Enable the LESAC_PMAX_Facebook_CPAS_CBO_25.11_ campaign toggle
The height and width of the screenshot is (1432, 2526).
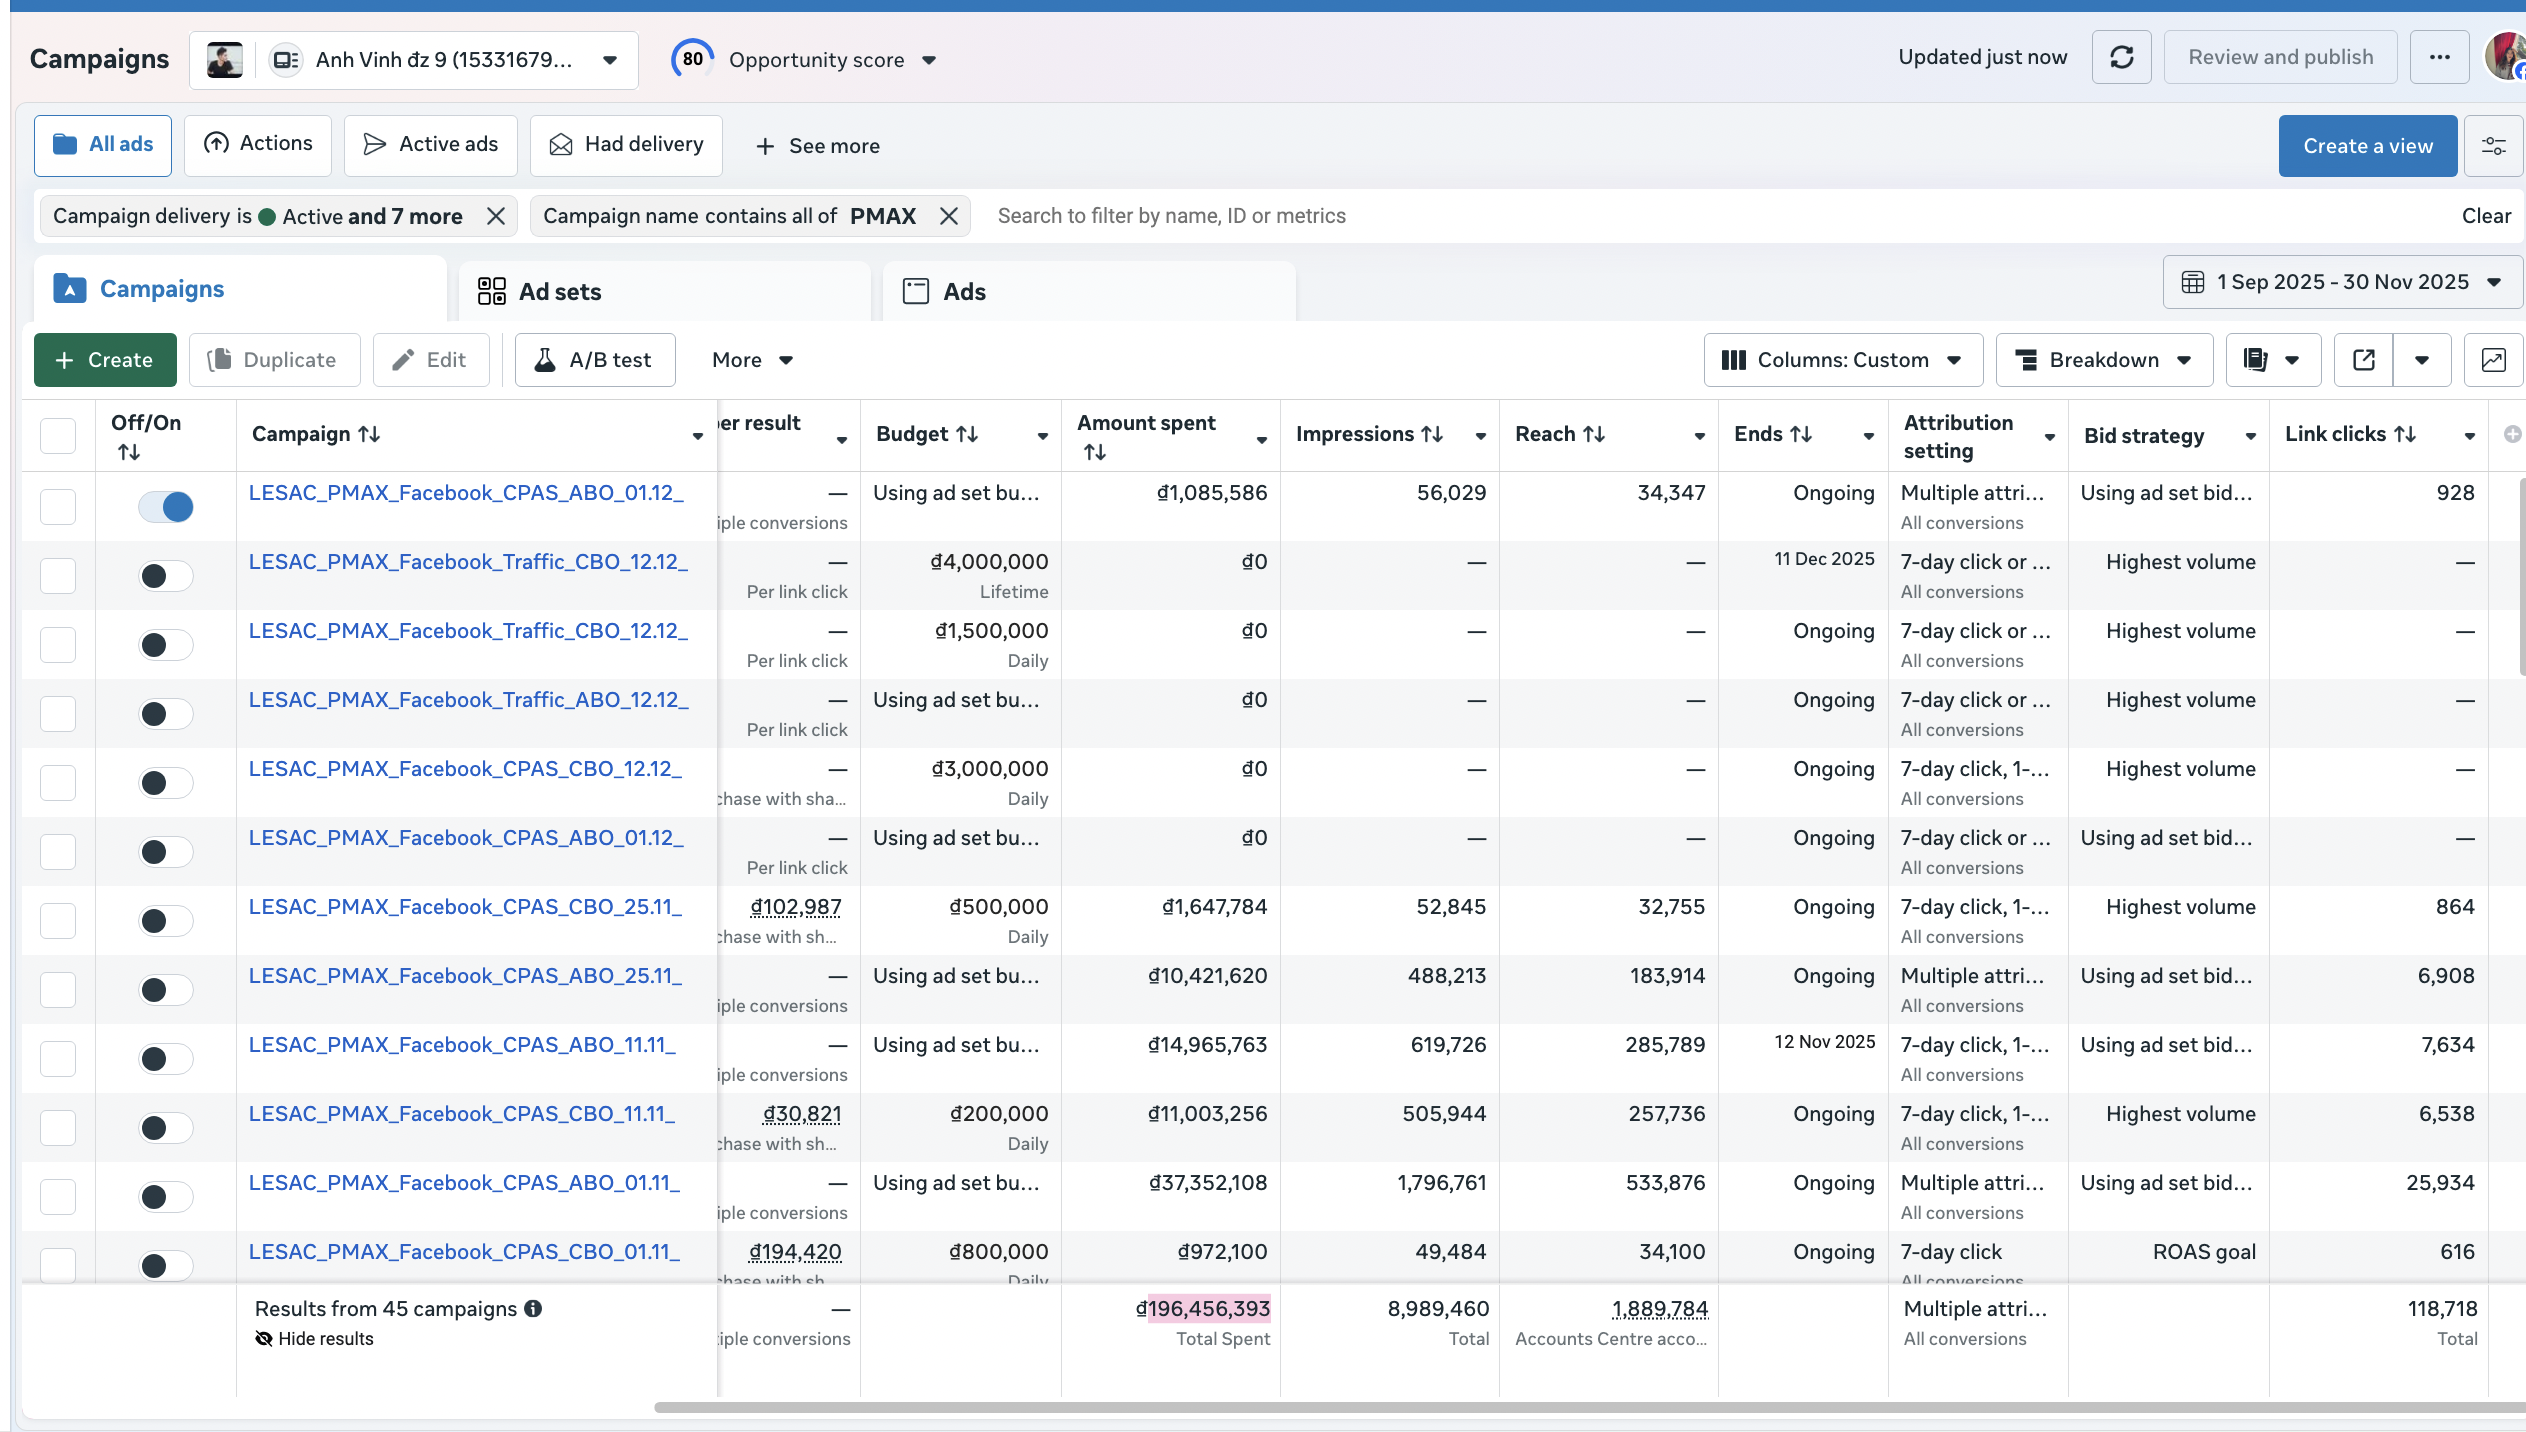point(166,921)
